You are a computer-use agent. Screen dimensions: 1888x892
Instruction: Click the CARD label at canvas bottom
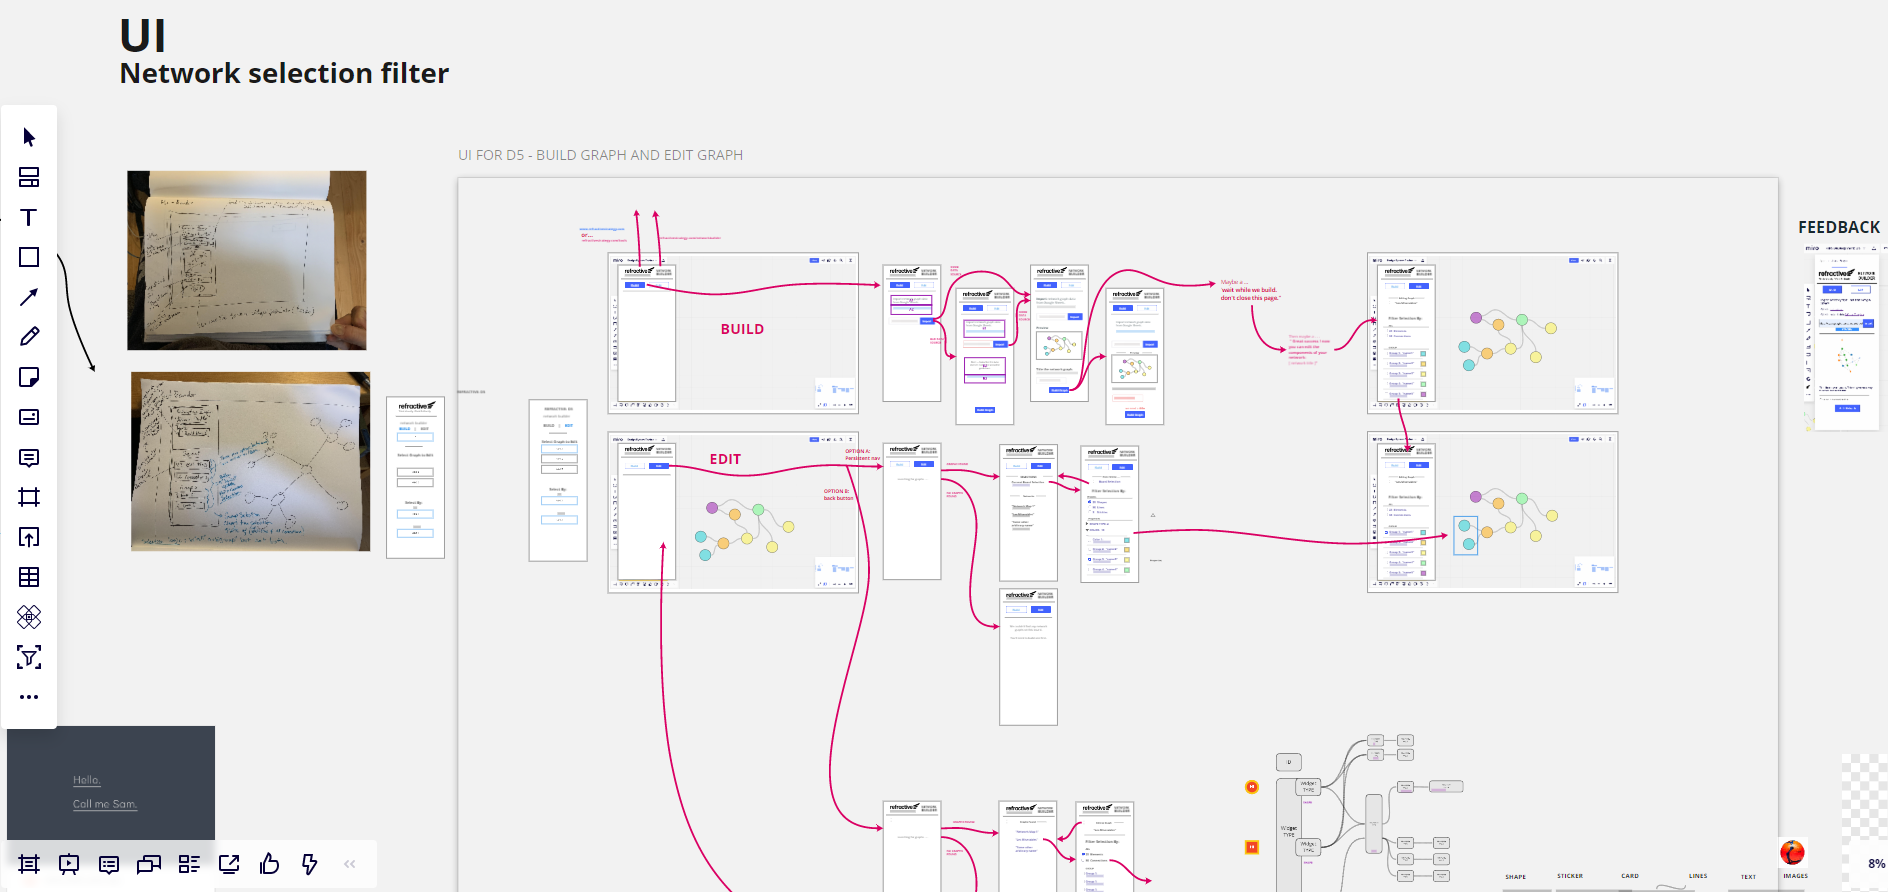click(1630, 876)
